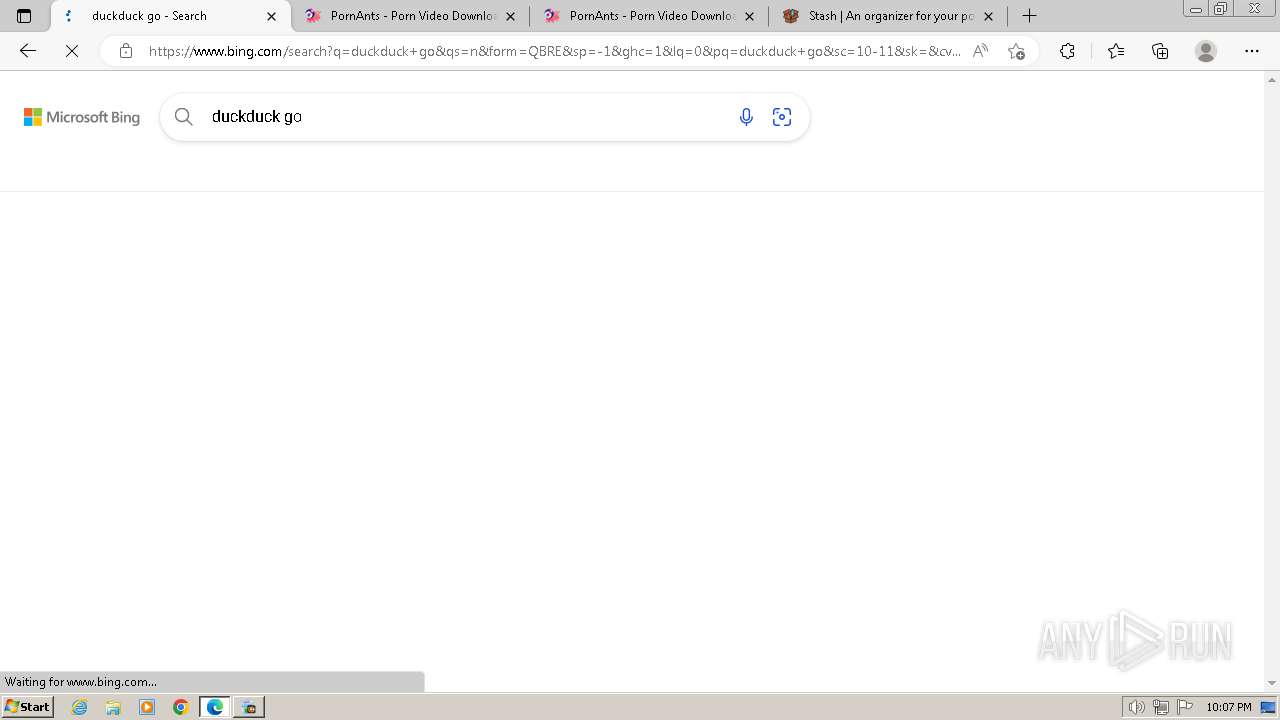Viewport: 1280px width, 720px height.
Task: Open the Favorites list
Action: [1116, 51]
